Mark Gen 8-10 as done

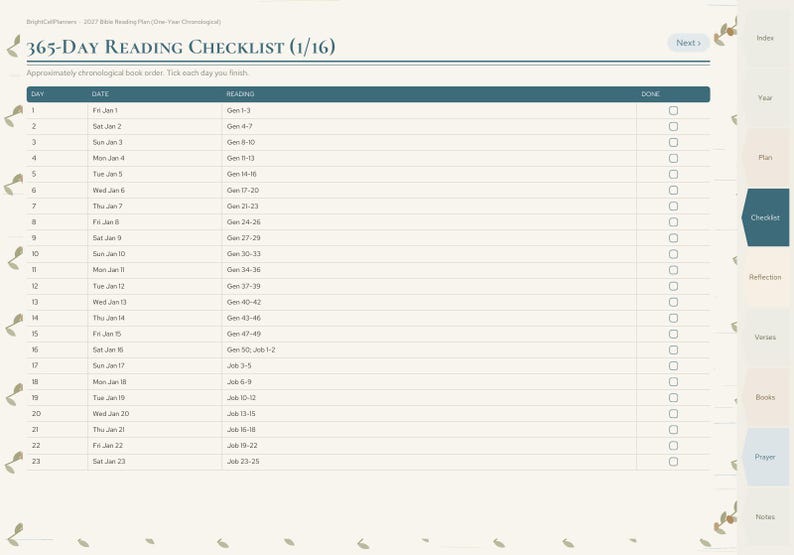[673, 142]
